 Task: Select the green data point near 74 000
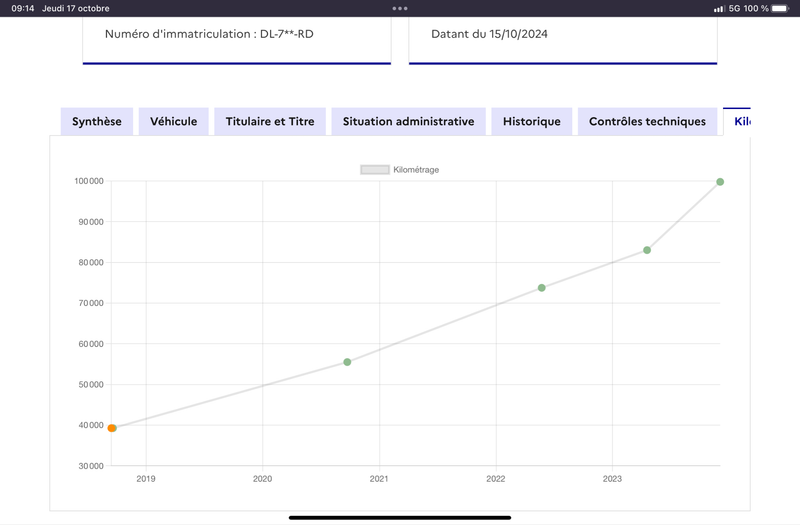[542, 288]
